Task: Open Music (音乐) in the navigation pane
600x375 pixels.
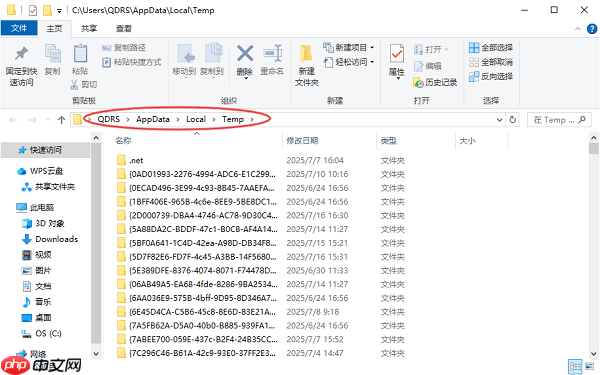Action: pos(37,302)
